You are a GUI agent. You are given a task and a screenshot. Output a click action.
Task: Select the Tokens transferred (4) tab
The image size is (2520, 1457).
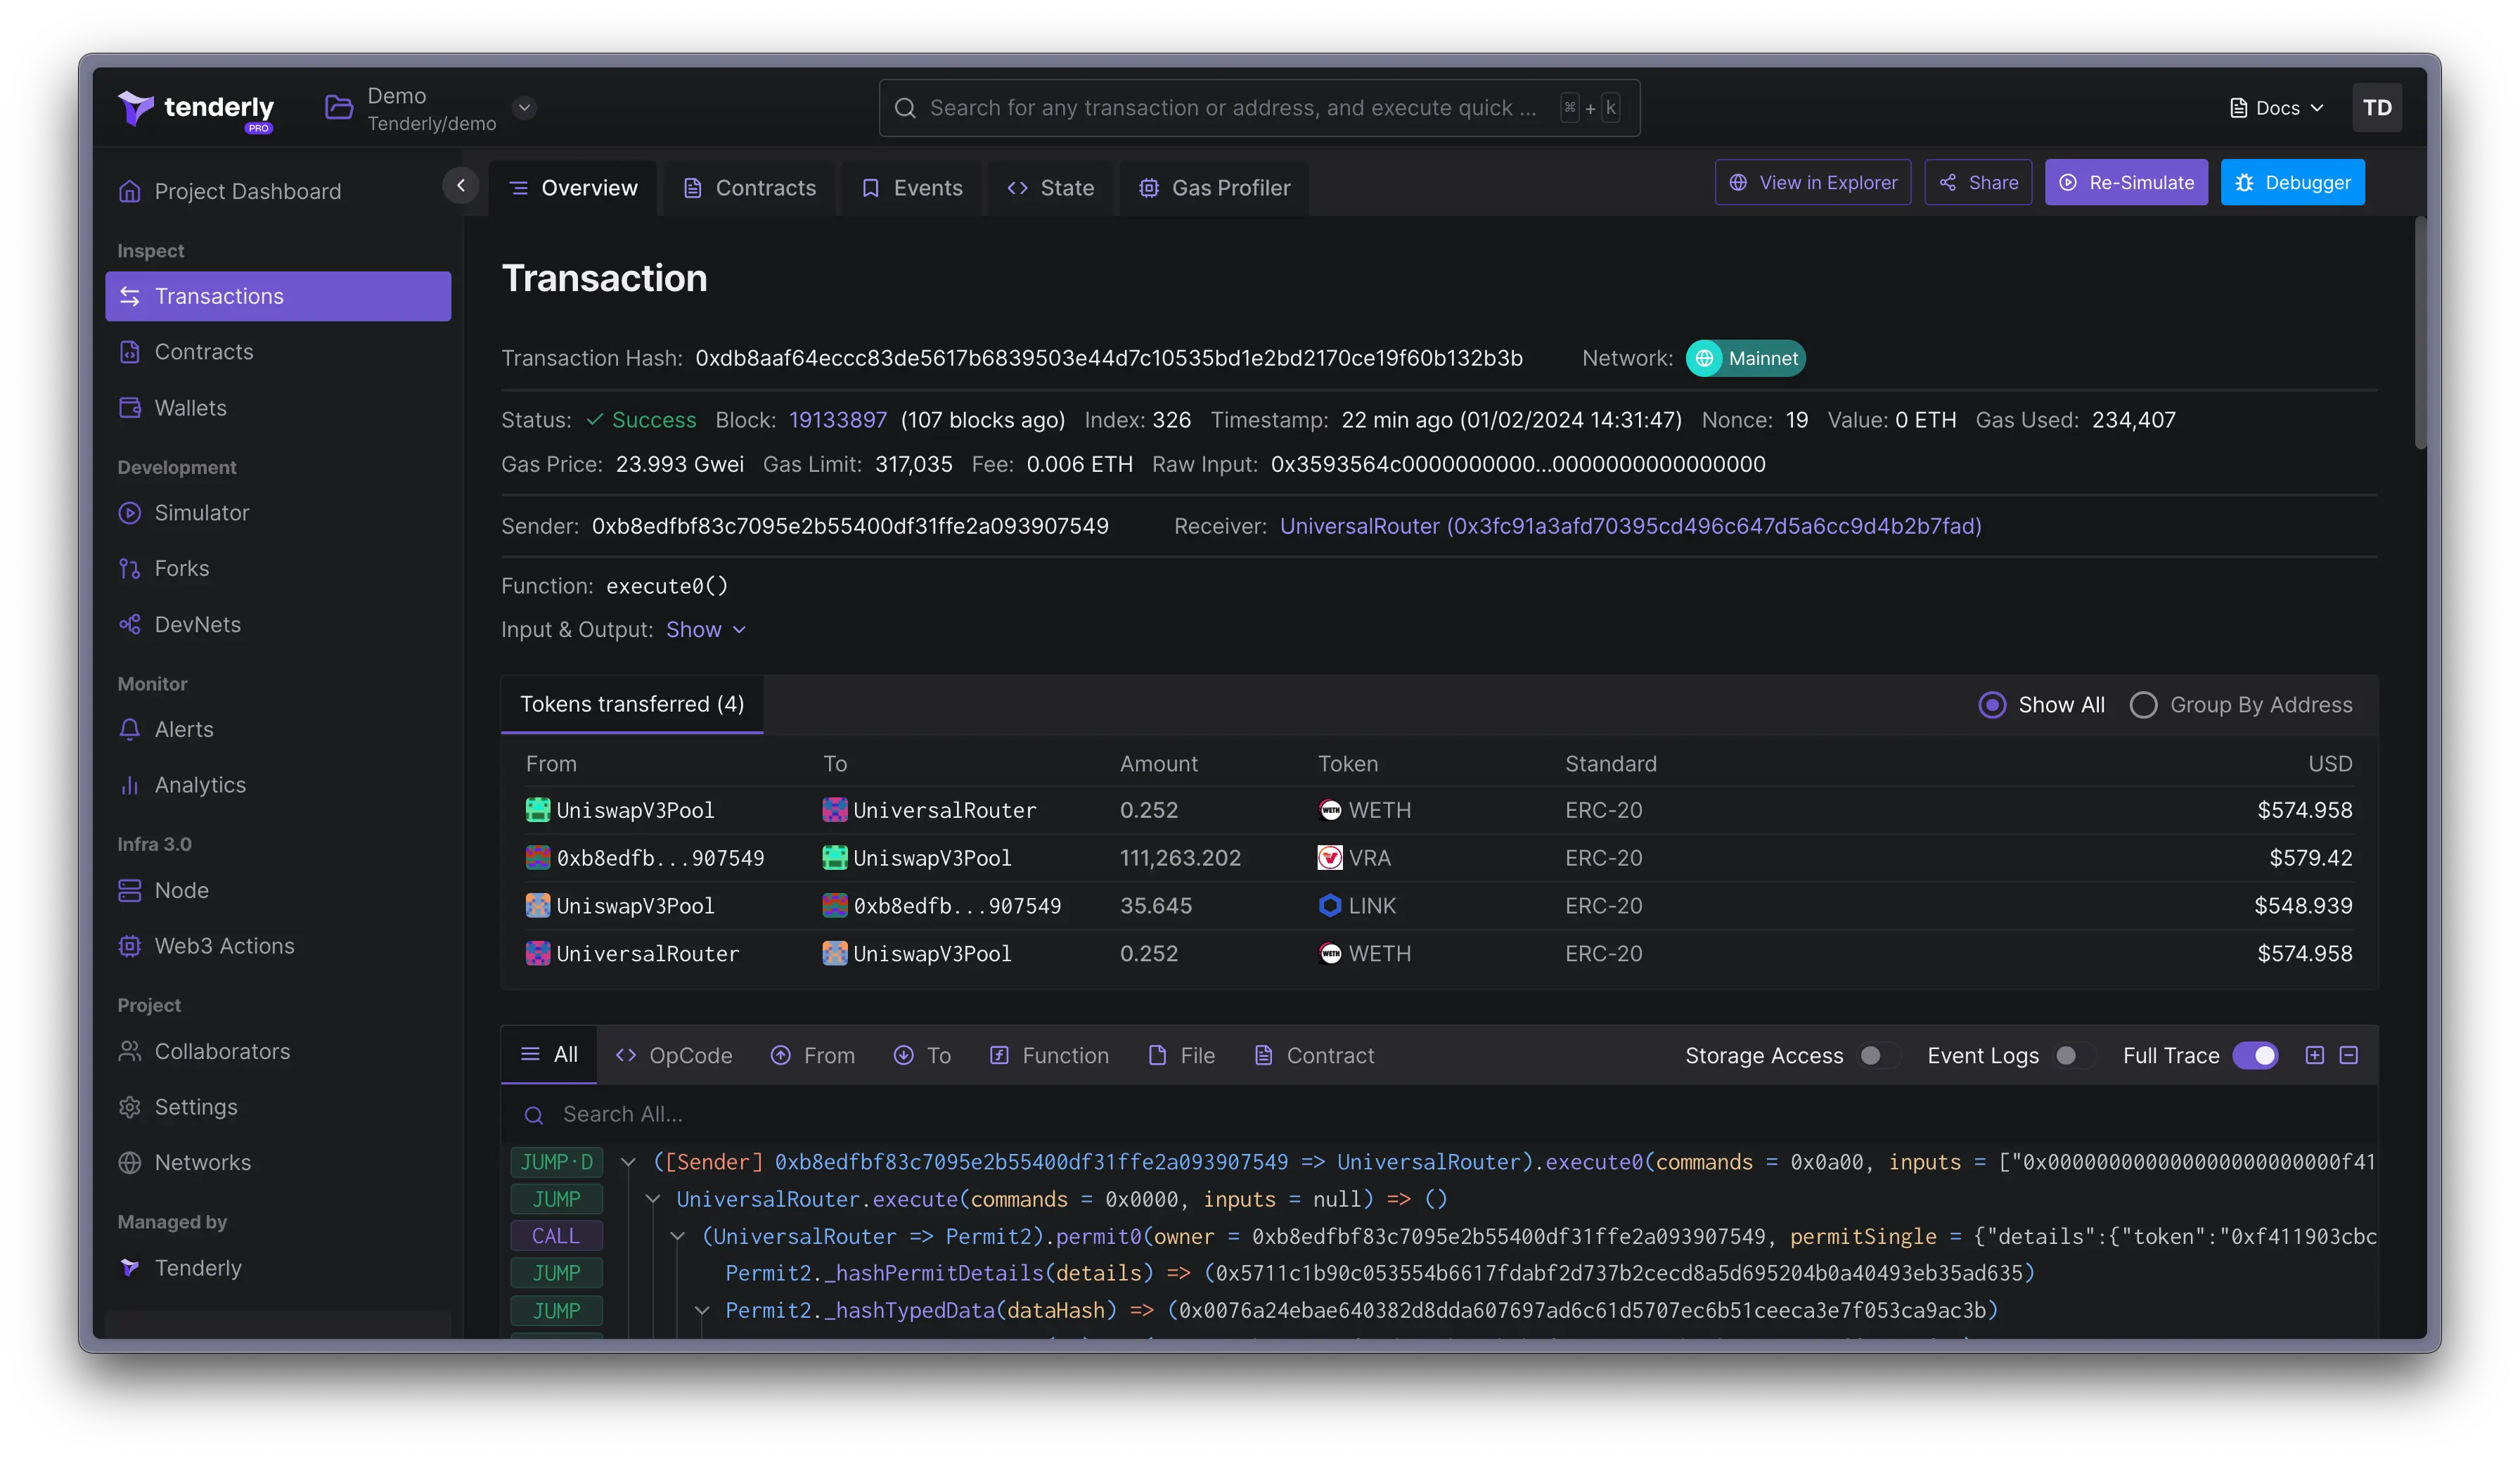pyautogui.click(x=632, y=704)
